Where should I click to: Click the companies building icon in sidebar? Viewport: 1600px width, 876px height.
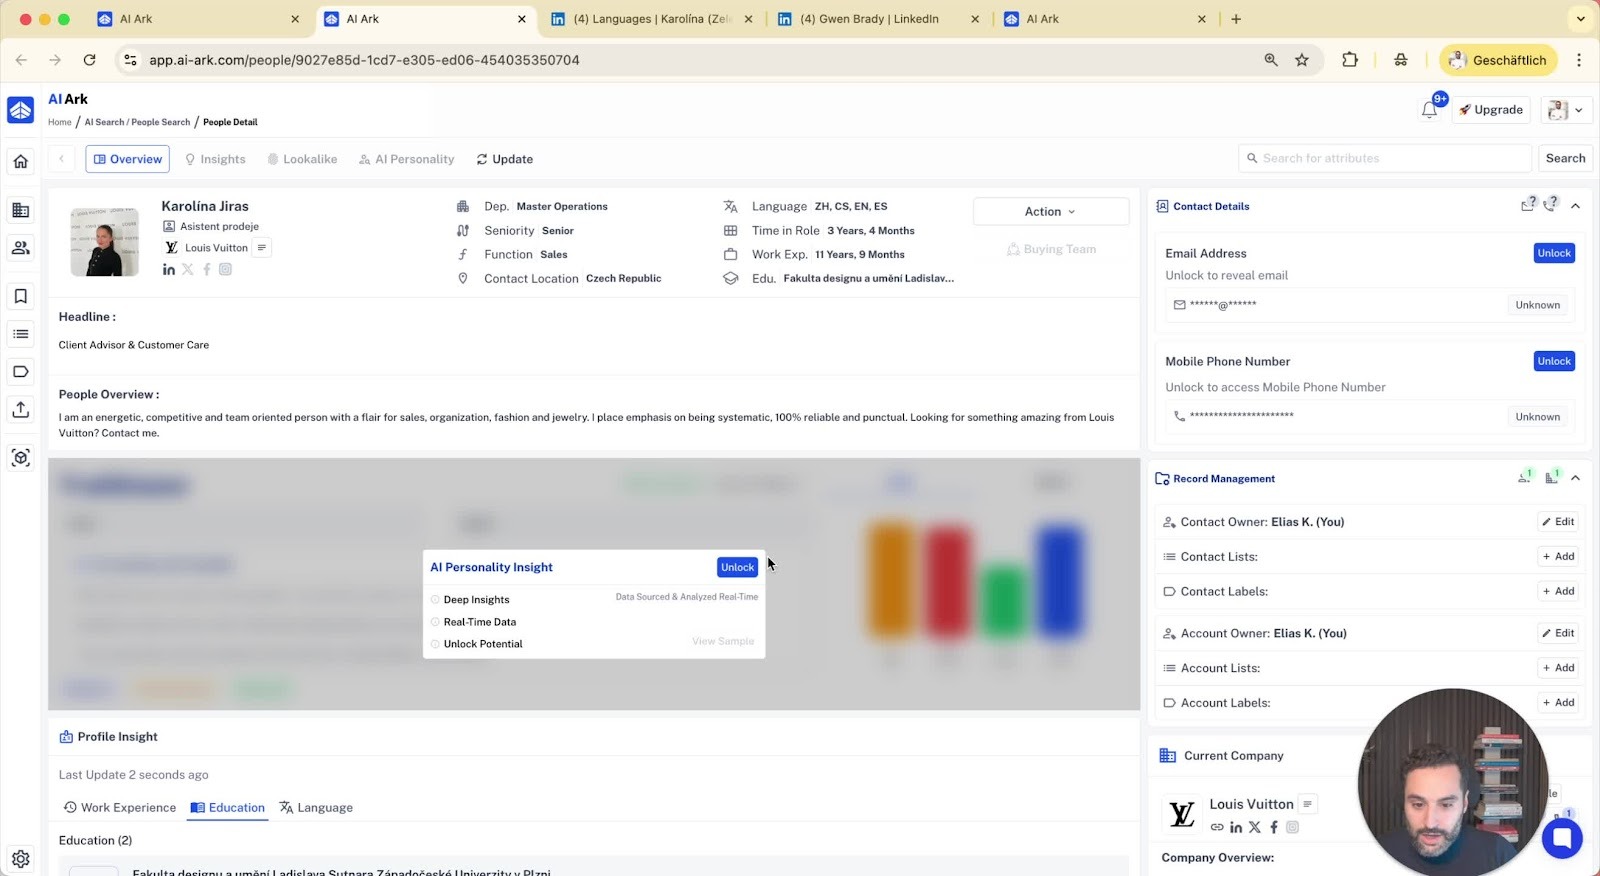click(x=21, y=210)
